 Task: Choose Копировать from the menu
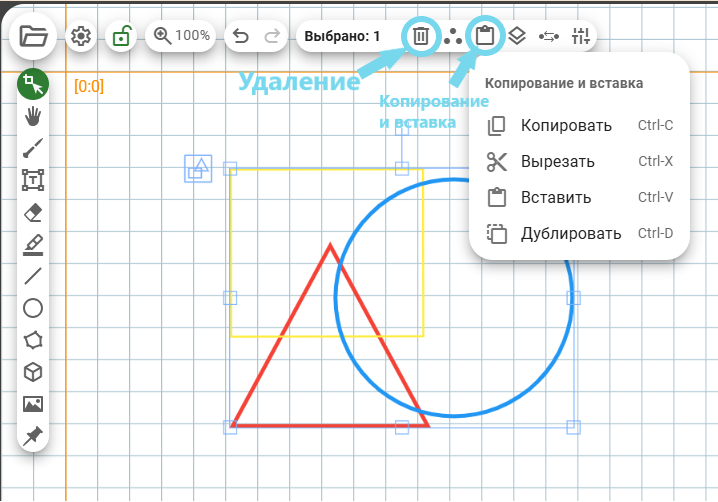point(565,126)
